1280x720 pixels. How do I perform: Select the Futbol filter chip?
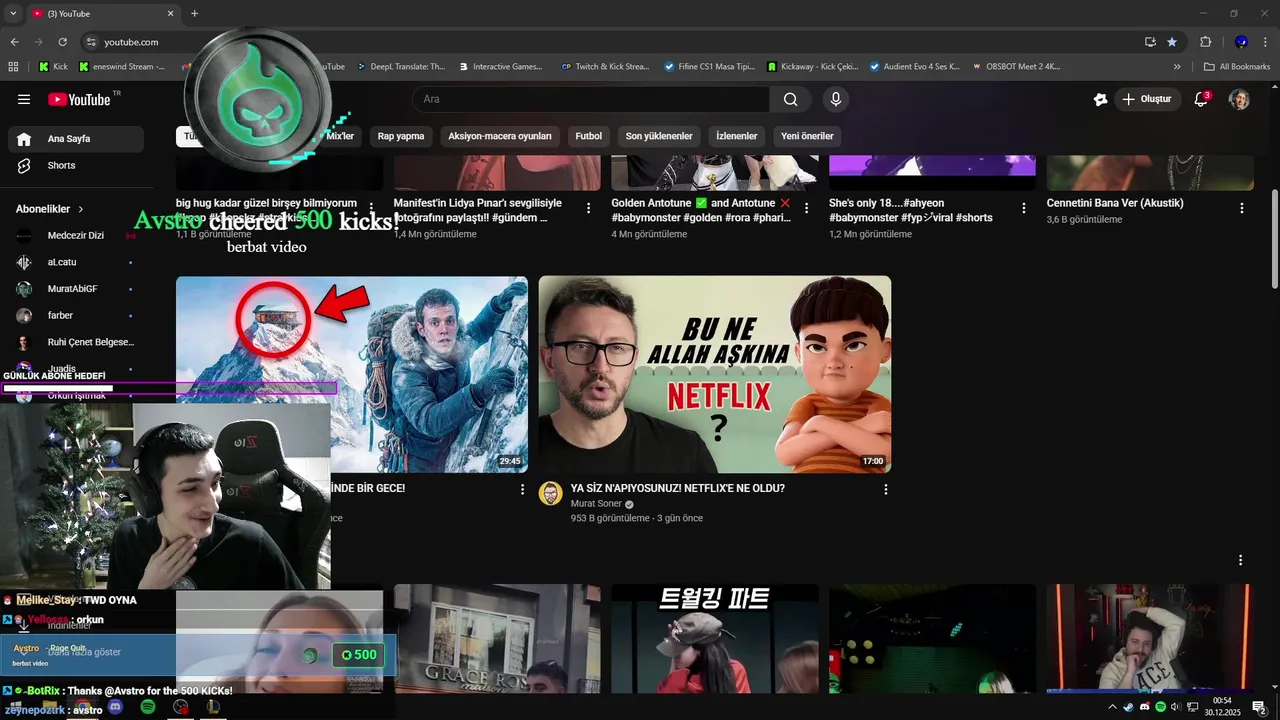coord(589,136)
